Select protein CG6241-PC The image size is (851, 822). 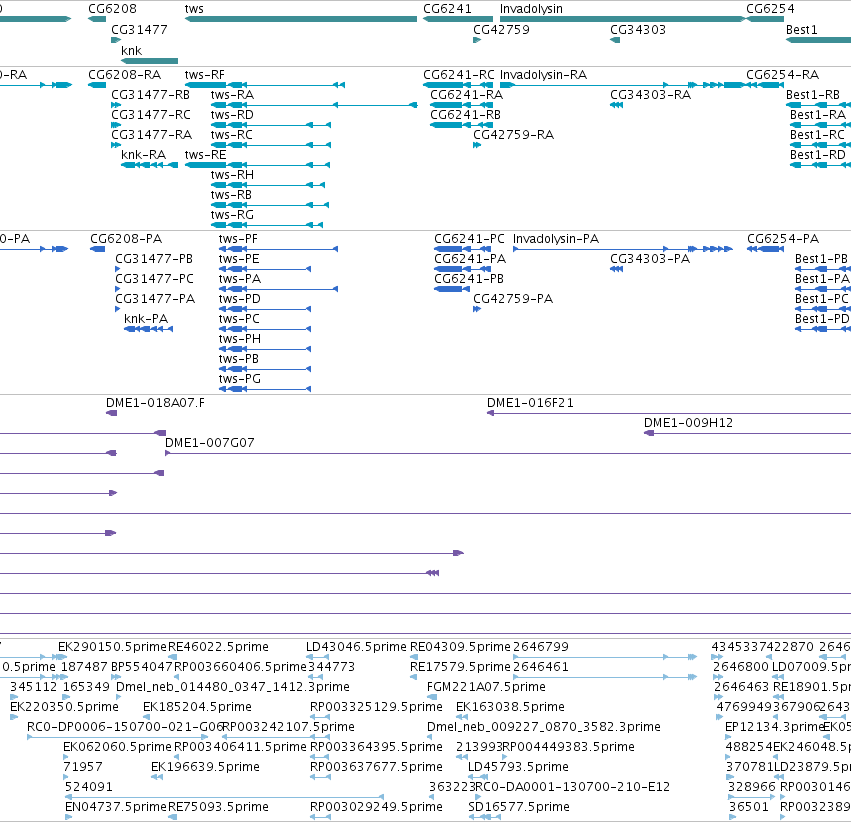coord(463,249)
